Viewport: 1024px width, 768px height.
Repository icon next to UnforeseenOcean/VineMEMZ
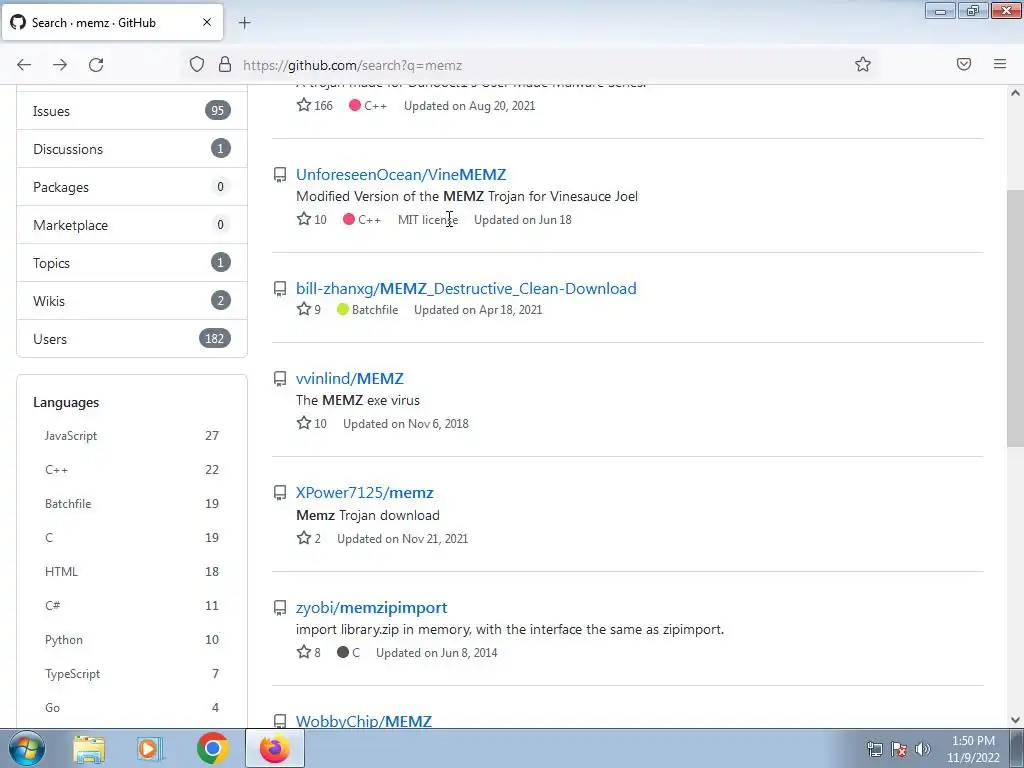[280, 175]
